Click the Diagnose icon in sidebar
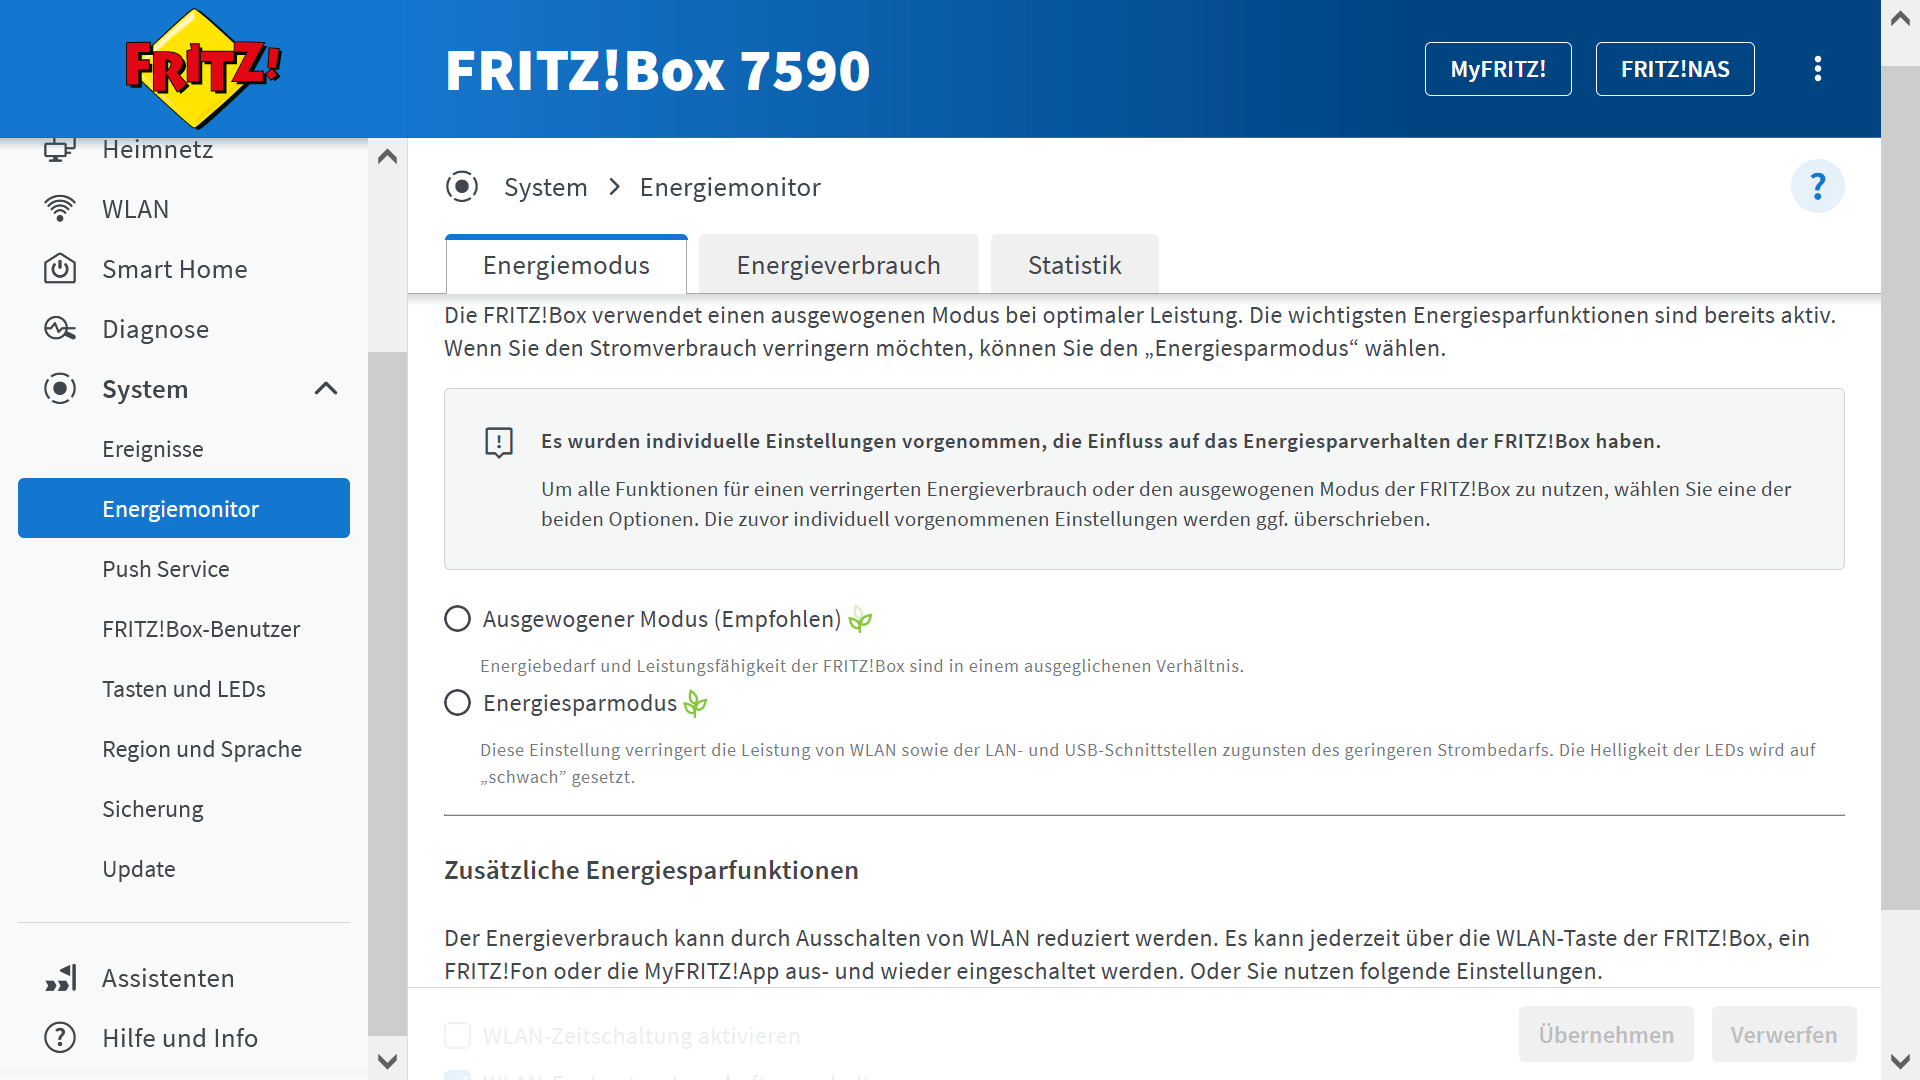1920x1080 pixels. point(60,329)
